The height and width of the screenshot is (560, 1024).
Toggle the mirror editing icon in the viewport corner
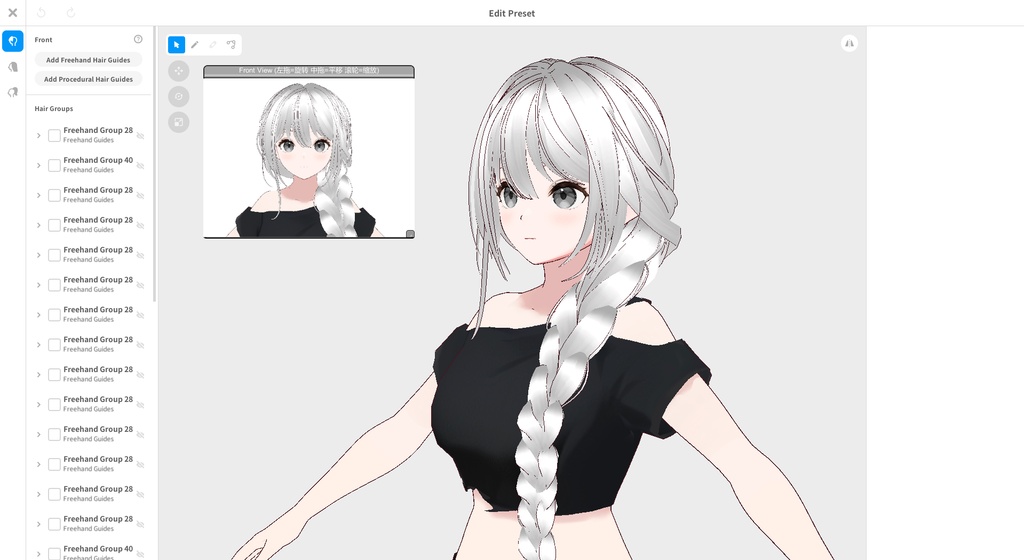point(849,43)
